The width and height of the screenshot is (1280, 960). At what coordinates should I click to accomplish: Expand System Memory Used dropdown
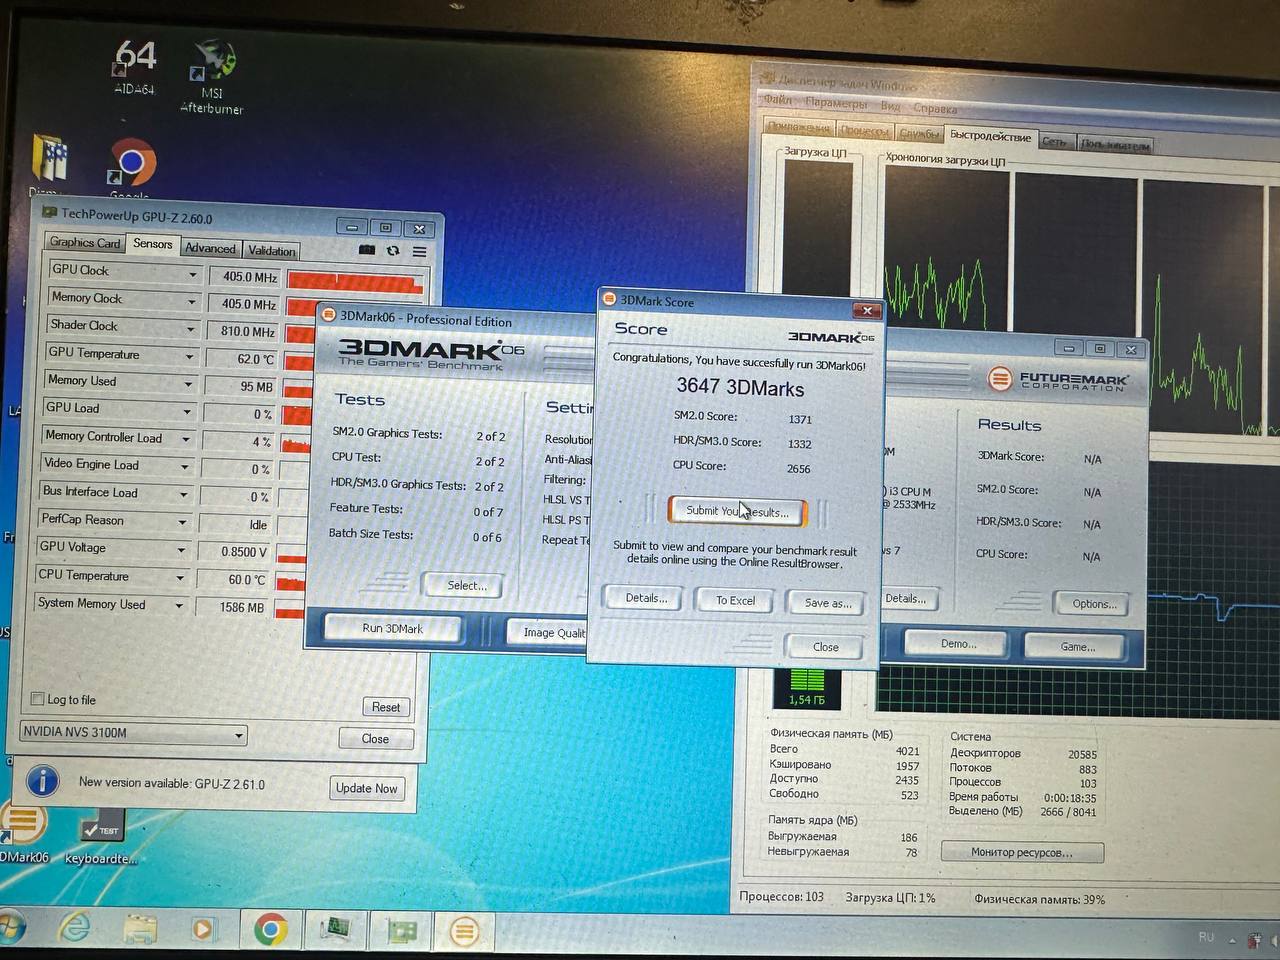click(x=179, y=605)
